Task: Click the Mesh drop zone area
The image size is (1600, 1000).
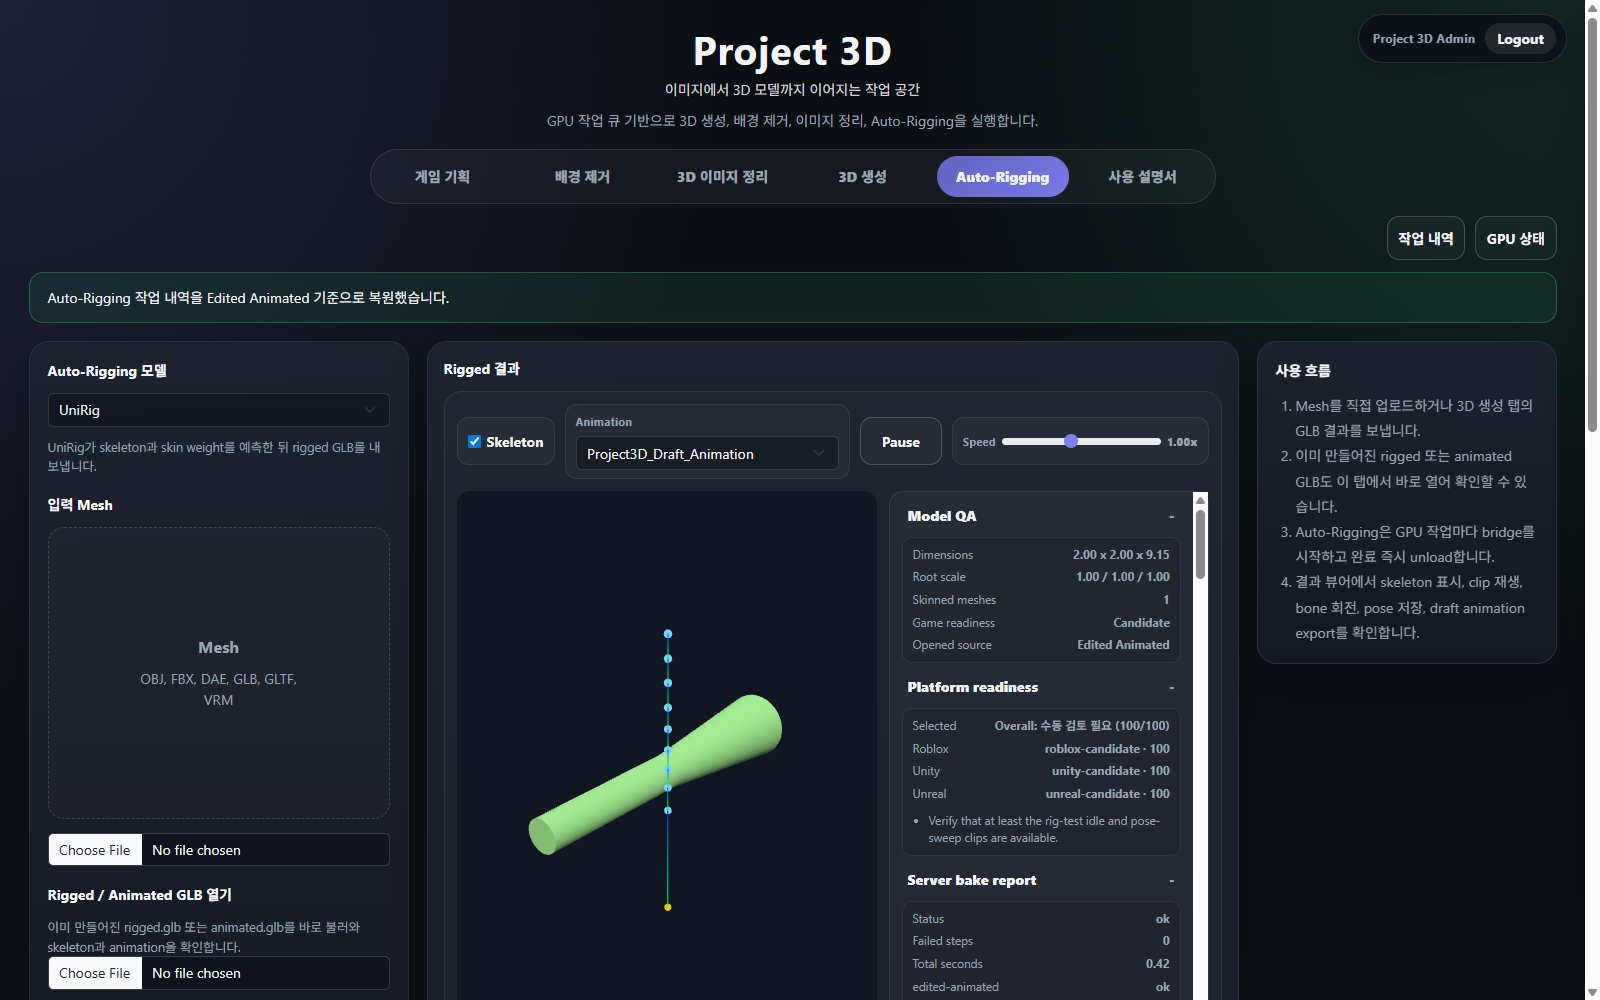Action: (x=219, y=673)
